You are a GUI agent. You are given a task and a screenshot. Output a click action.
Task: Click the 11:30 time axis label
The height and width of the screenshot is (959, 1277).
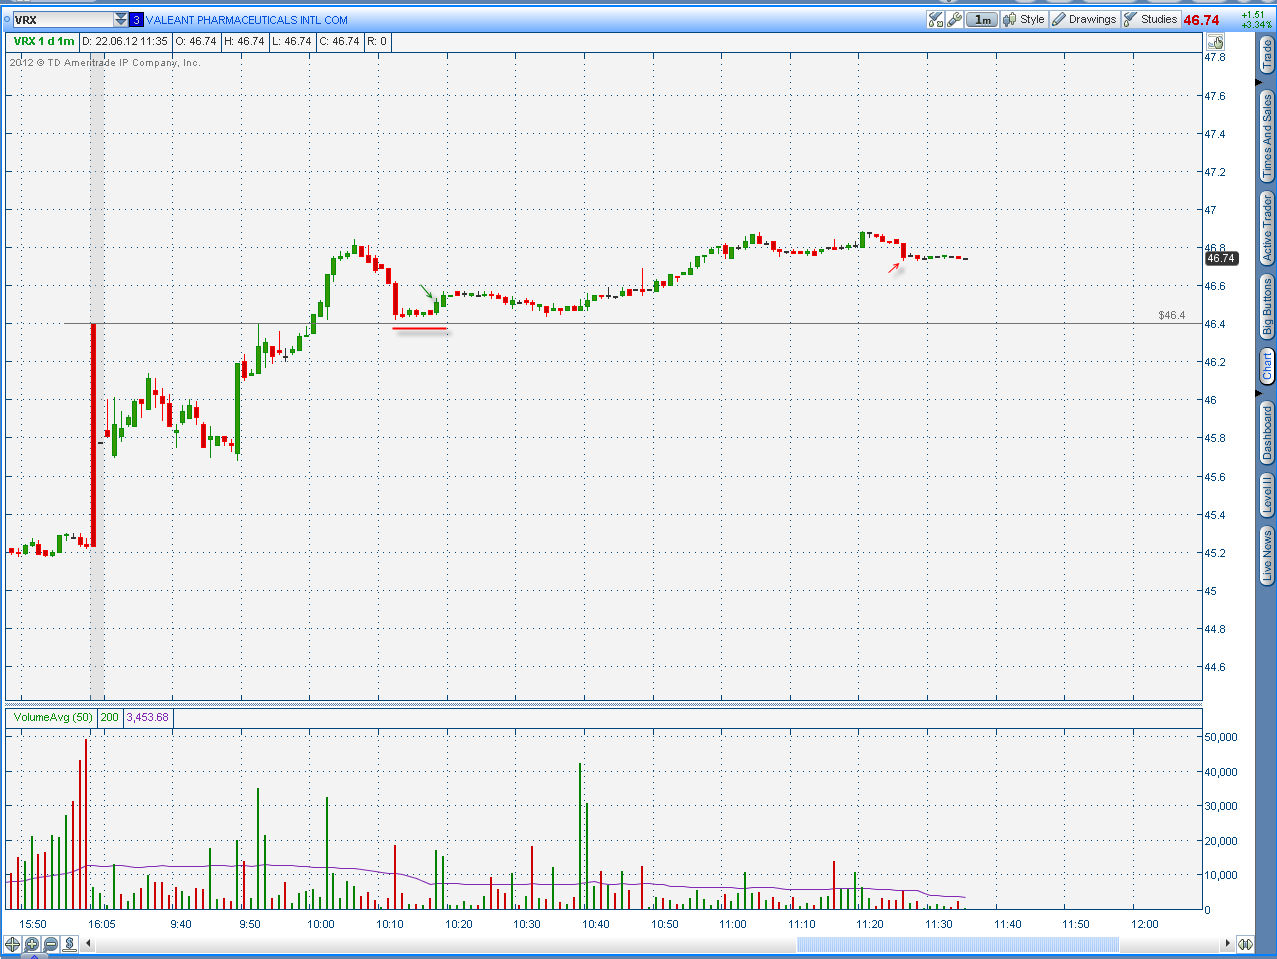[939, 924]
